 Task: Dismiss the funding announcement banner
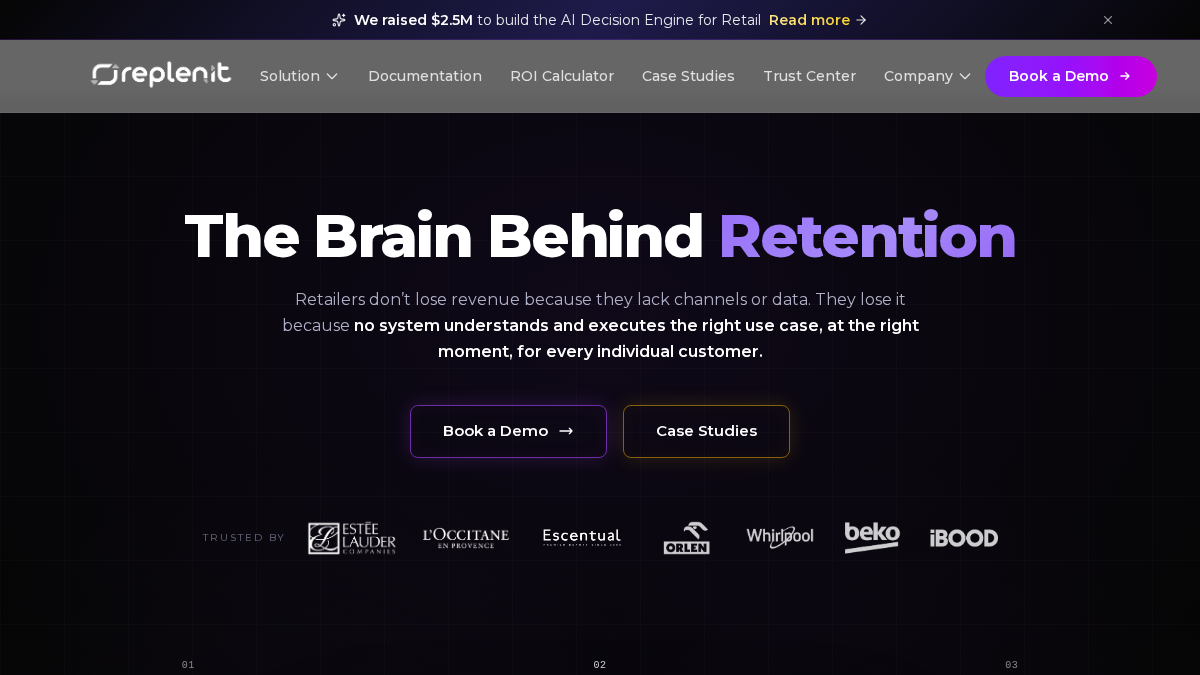tap(1108, 20)
